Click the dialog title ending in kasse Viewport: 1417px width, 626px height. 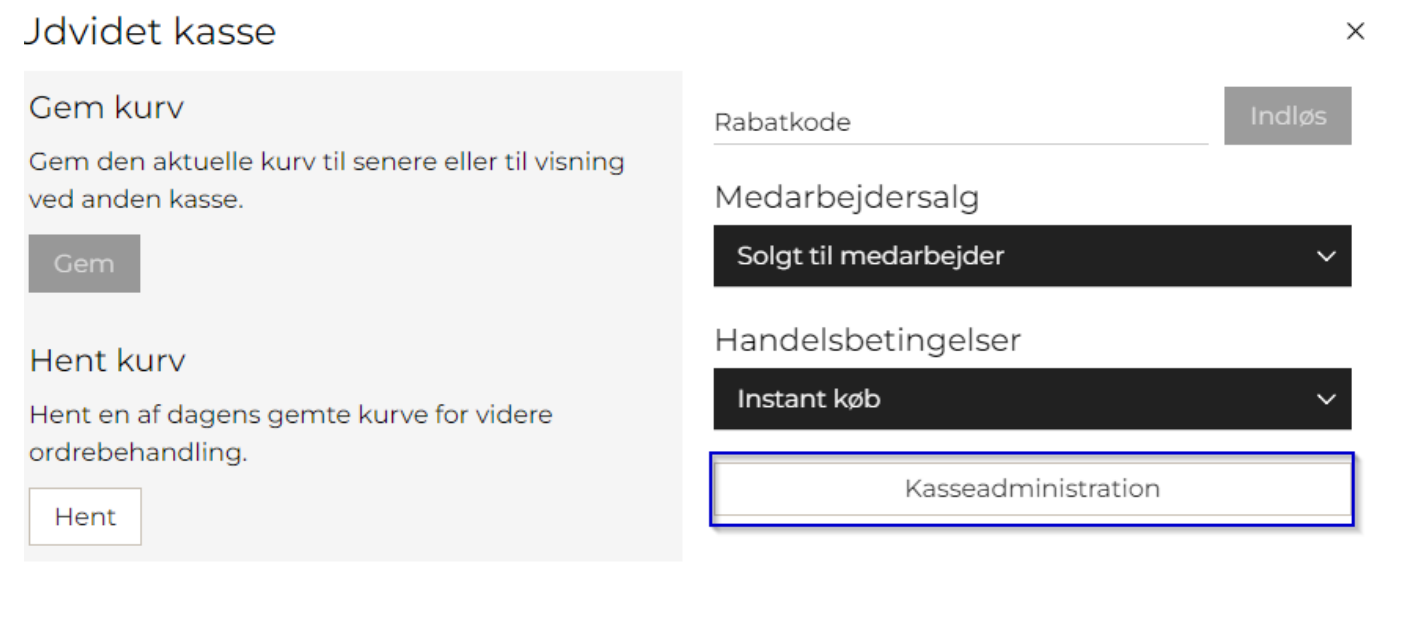coord(150,32)
